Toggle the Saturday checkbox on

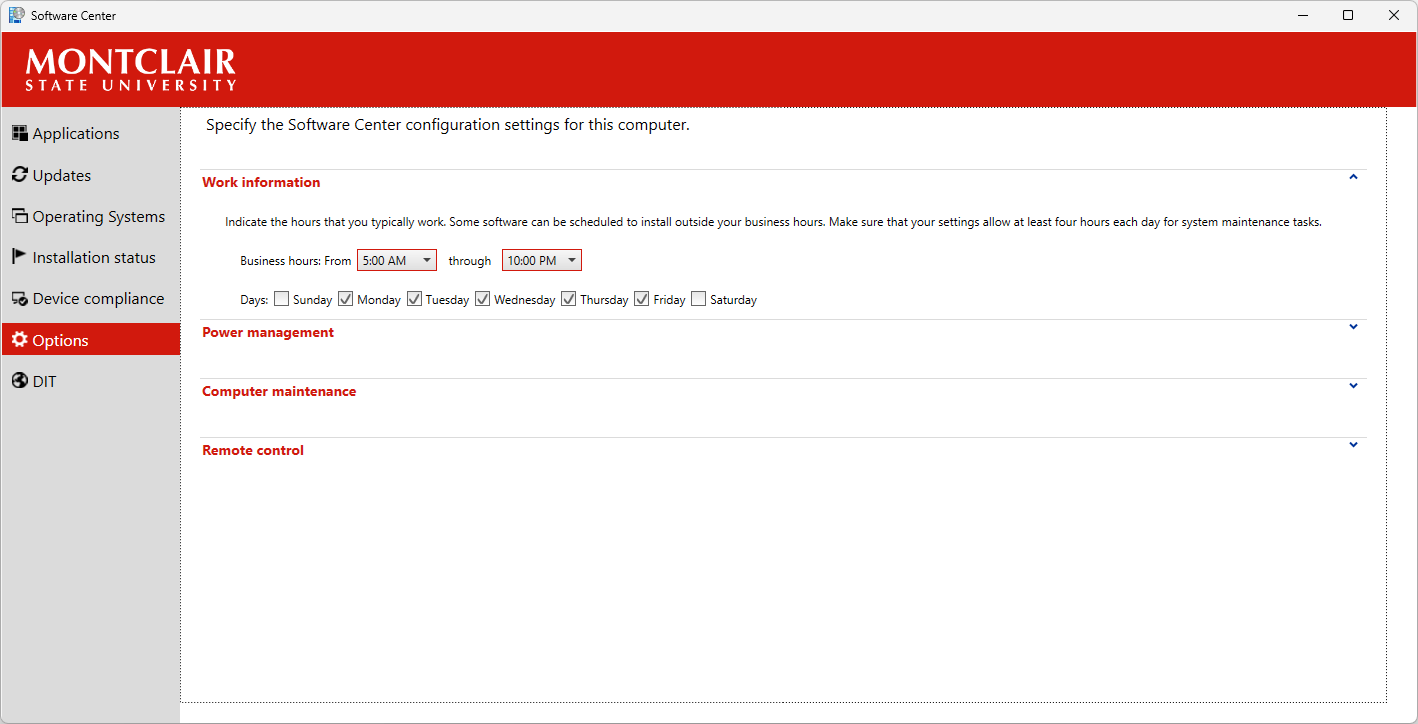click(698, 298)
